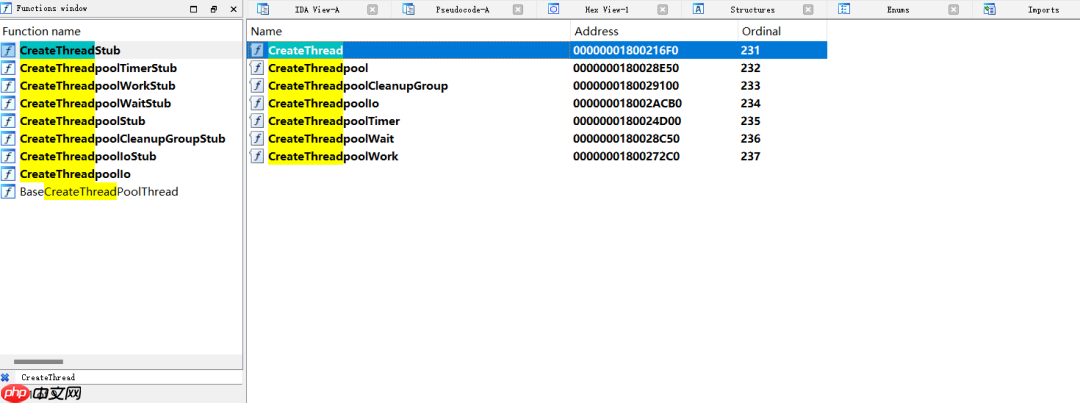Viewport: 1080px width, 403px height.
Task: Click function icon beside CreateThreadpoolCleanupGroupStub
Action: tap(8, 138)
